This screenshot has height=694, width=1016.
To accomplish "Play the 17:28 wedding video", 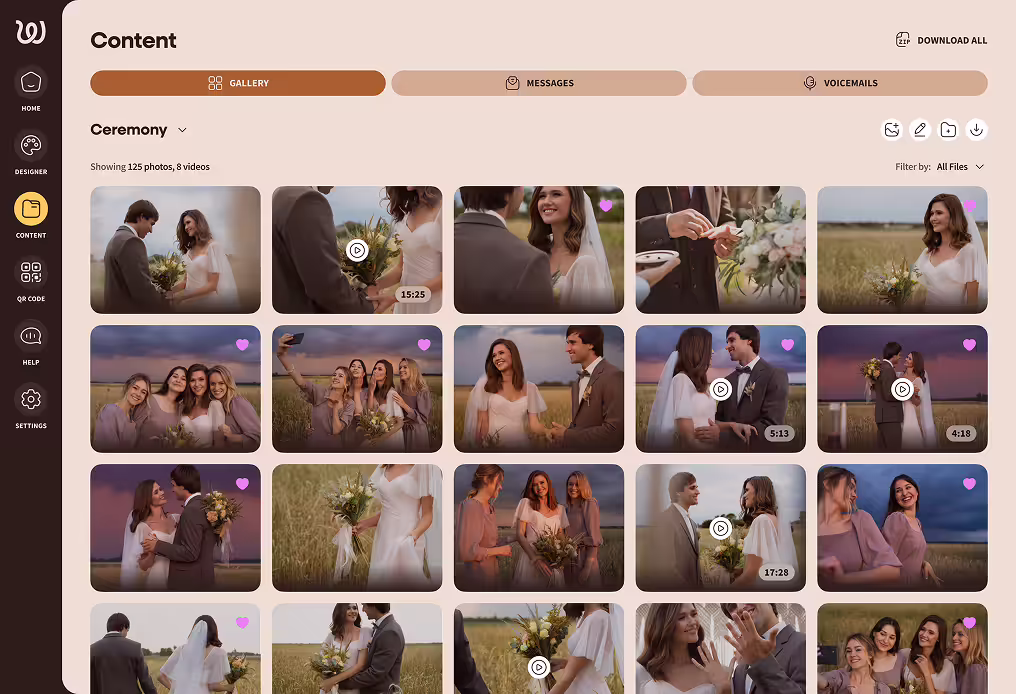I will click(x=720, y=528).
